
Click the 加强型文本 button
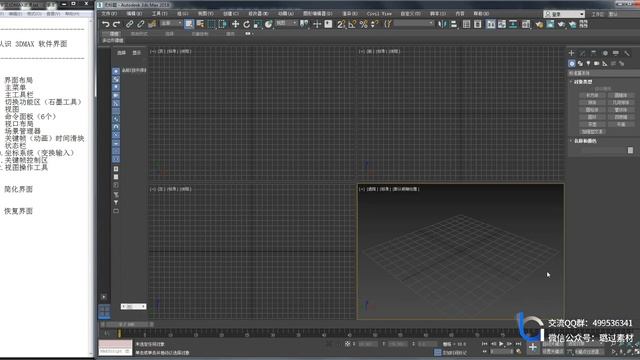click(x=592, y=132)
